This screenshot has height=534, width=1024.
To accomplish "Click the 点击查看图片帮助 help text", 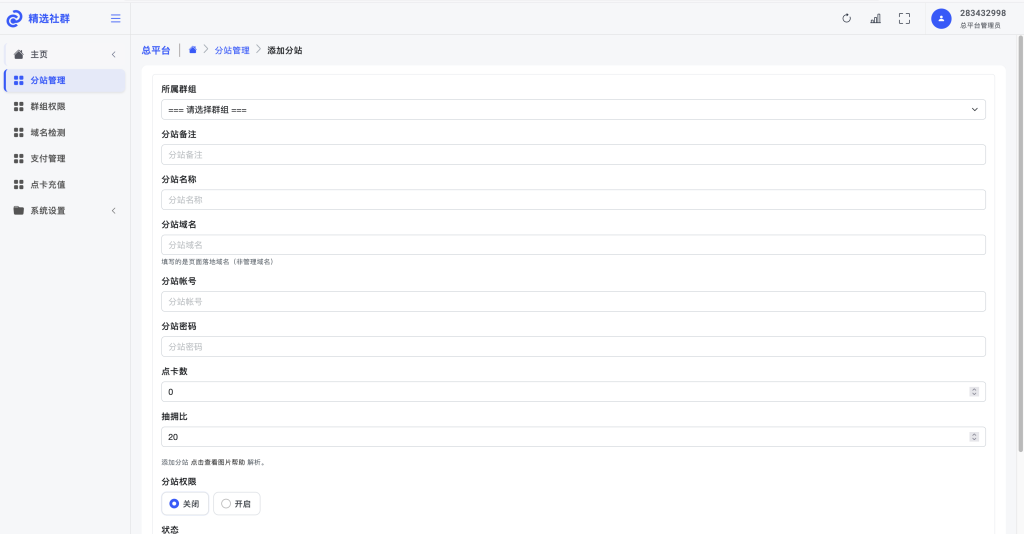I will click(x=217, y=462).
